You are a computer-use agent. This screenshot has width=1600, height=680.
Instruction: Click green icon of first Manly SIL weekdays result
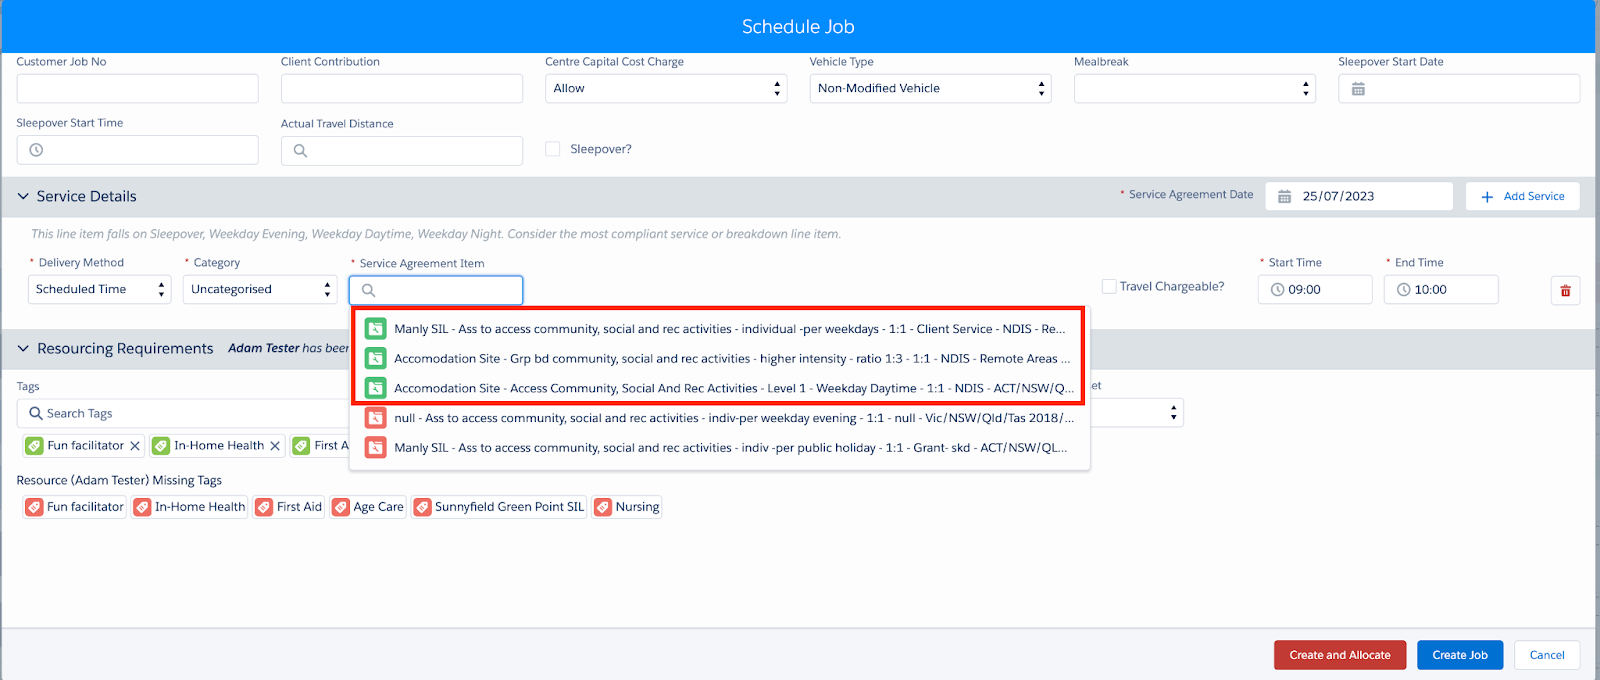coord(375,328)
